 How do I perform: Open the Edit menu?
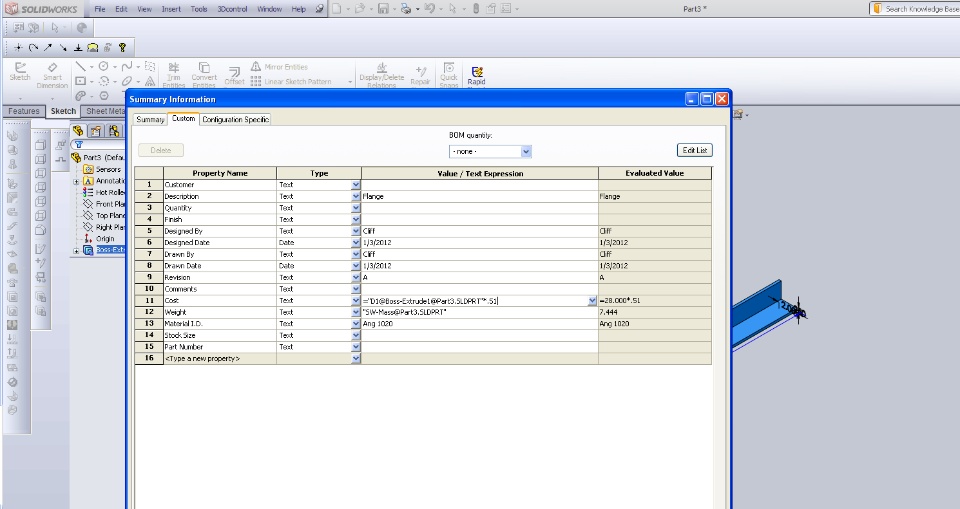(x=121, y=9)
